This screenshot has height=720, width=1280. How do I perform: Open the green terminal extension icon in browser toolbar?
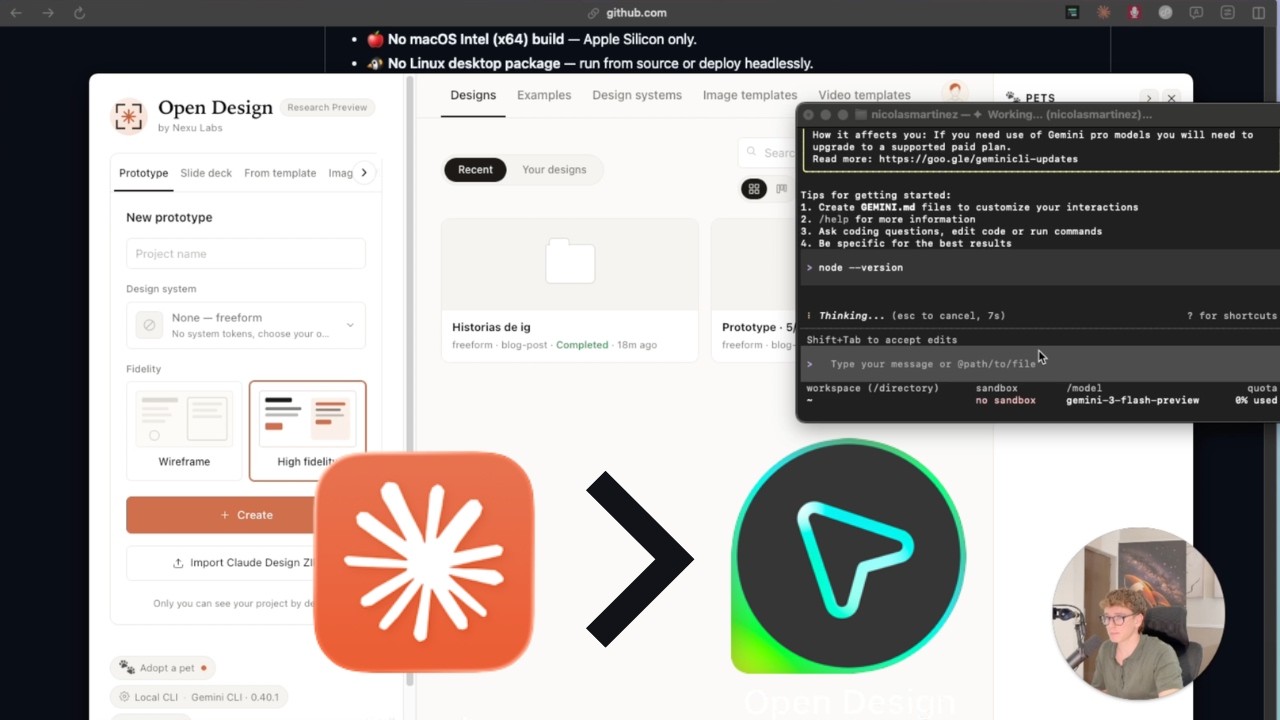coord(1072,13)
